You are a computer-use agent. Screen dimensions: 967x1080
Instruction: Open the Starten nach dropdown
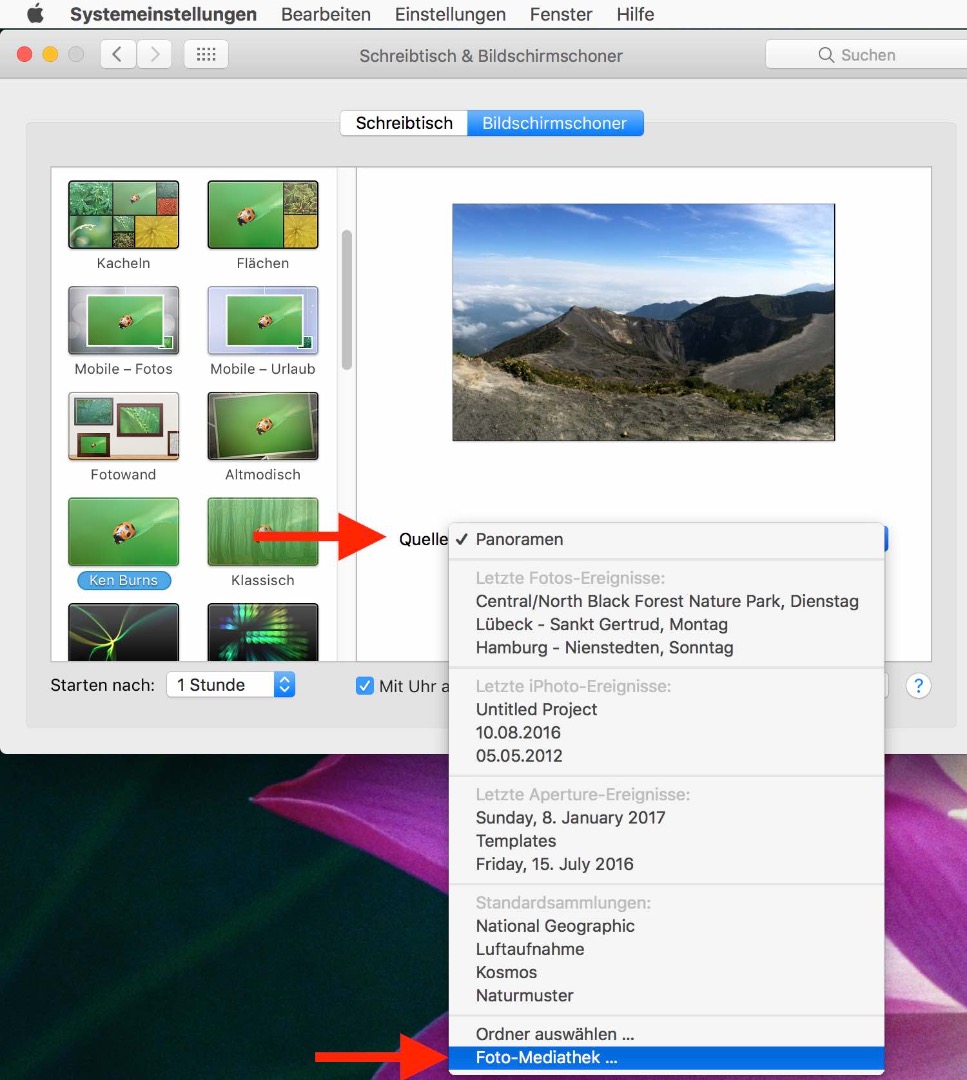pos(231,685)
